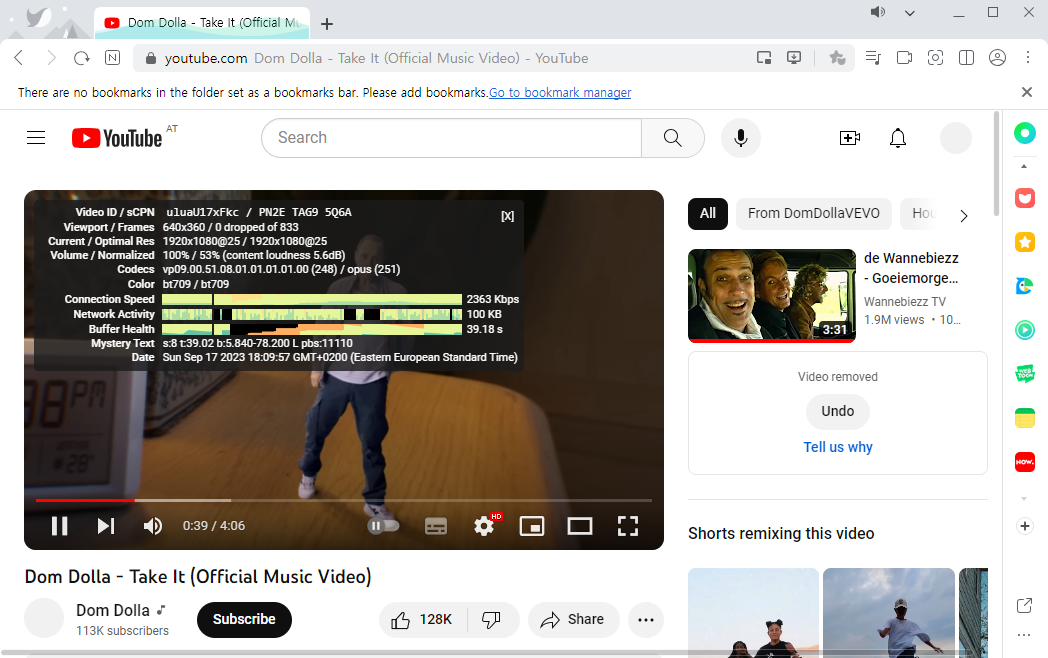Open the Naver home button
1048x658 pixels.
tap(113, 58)
